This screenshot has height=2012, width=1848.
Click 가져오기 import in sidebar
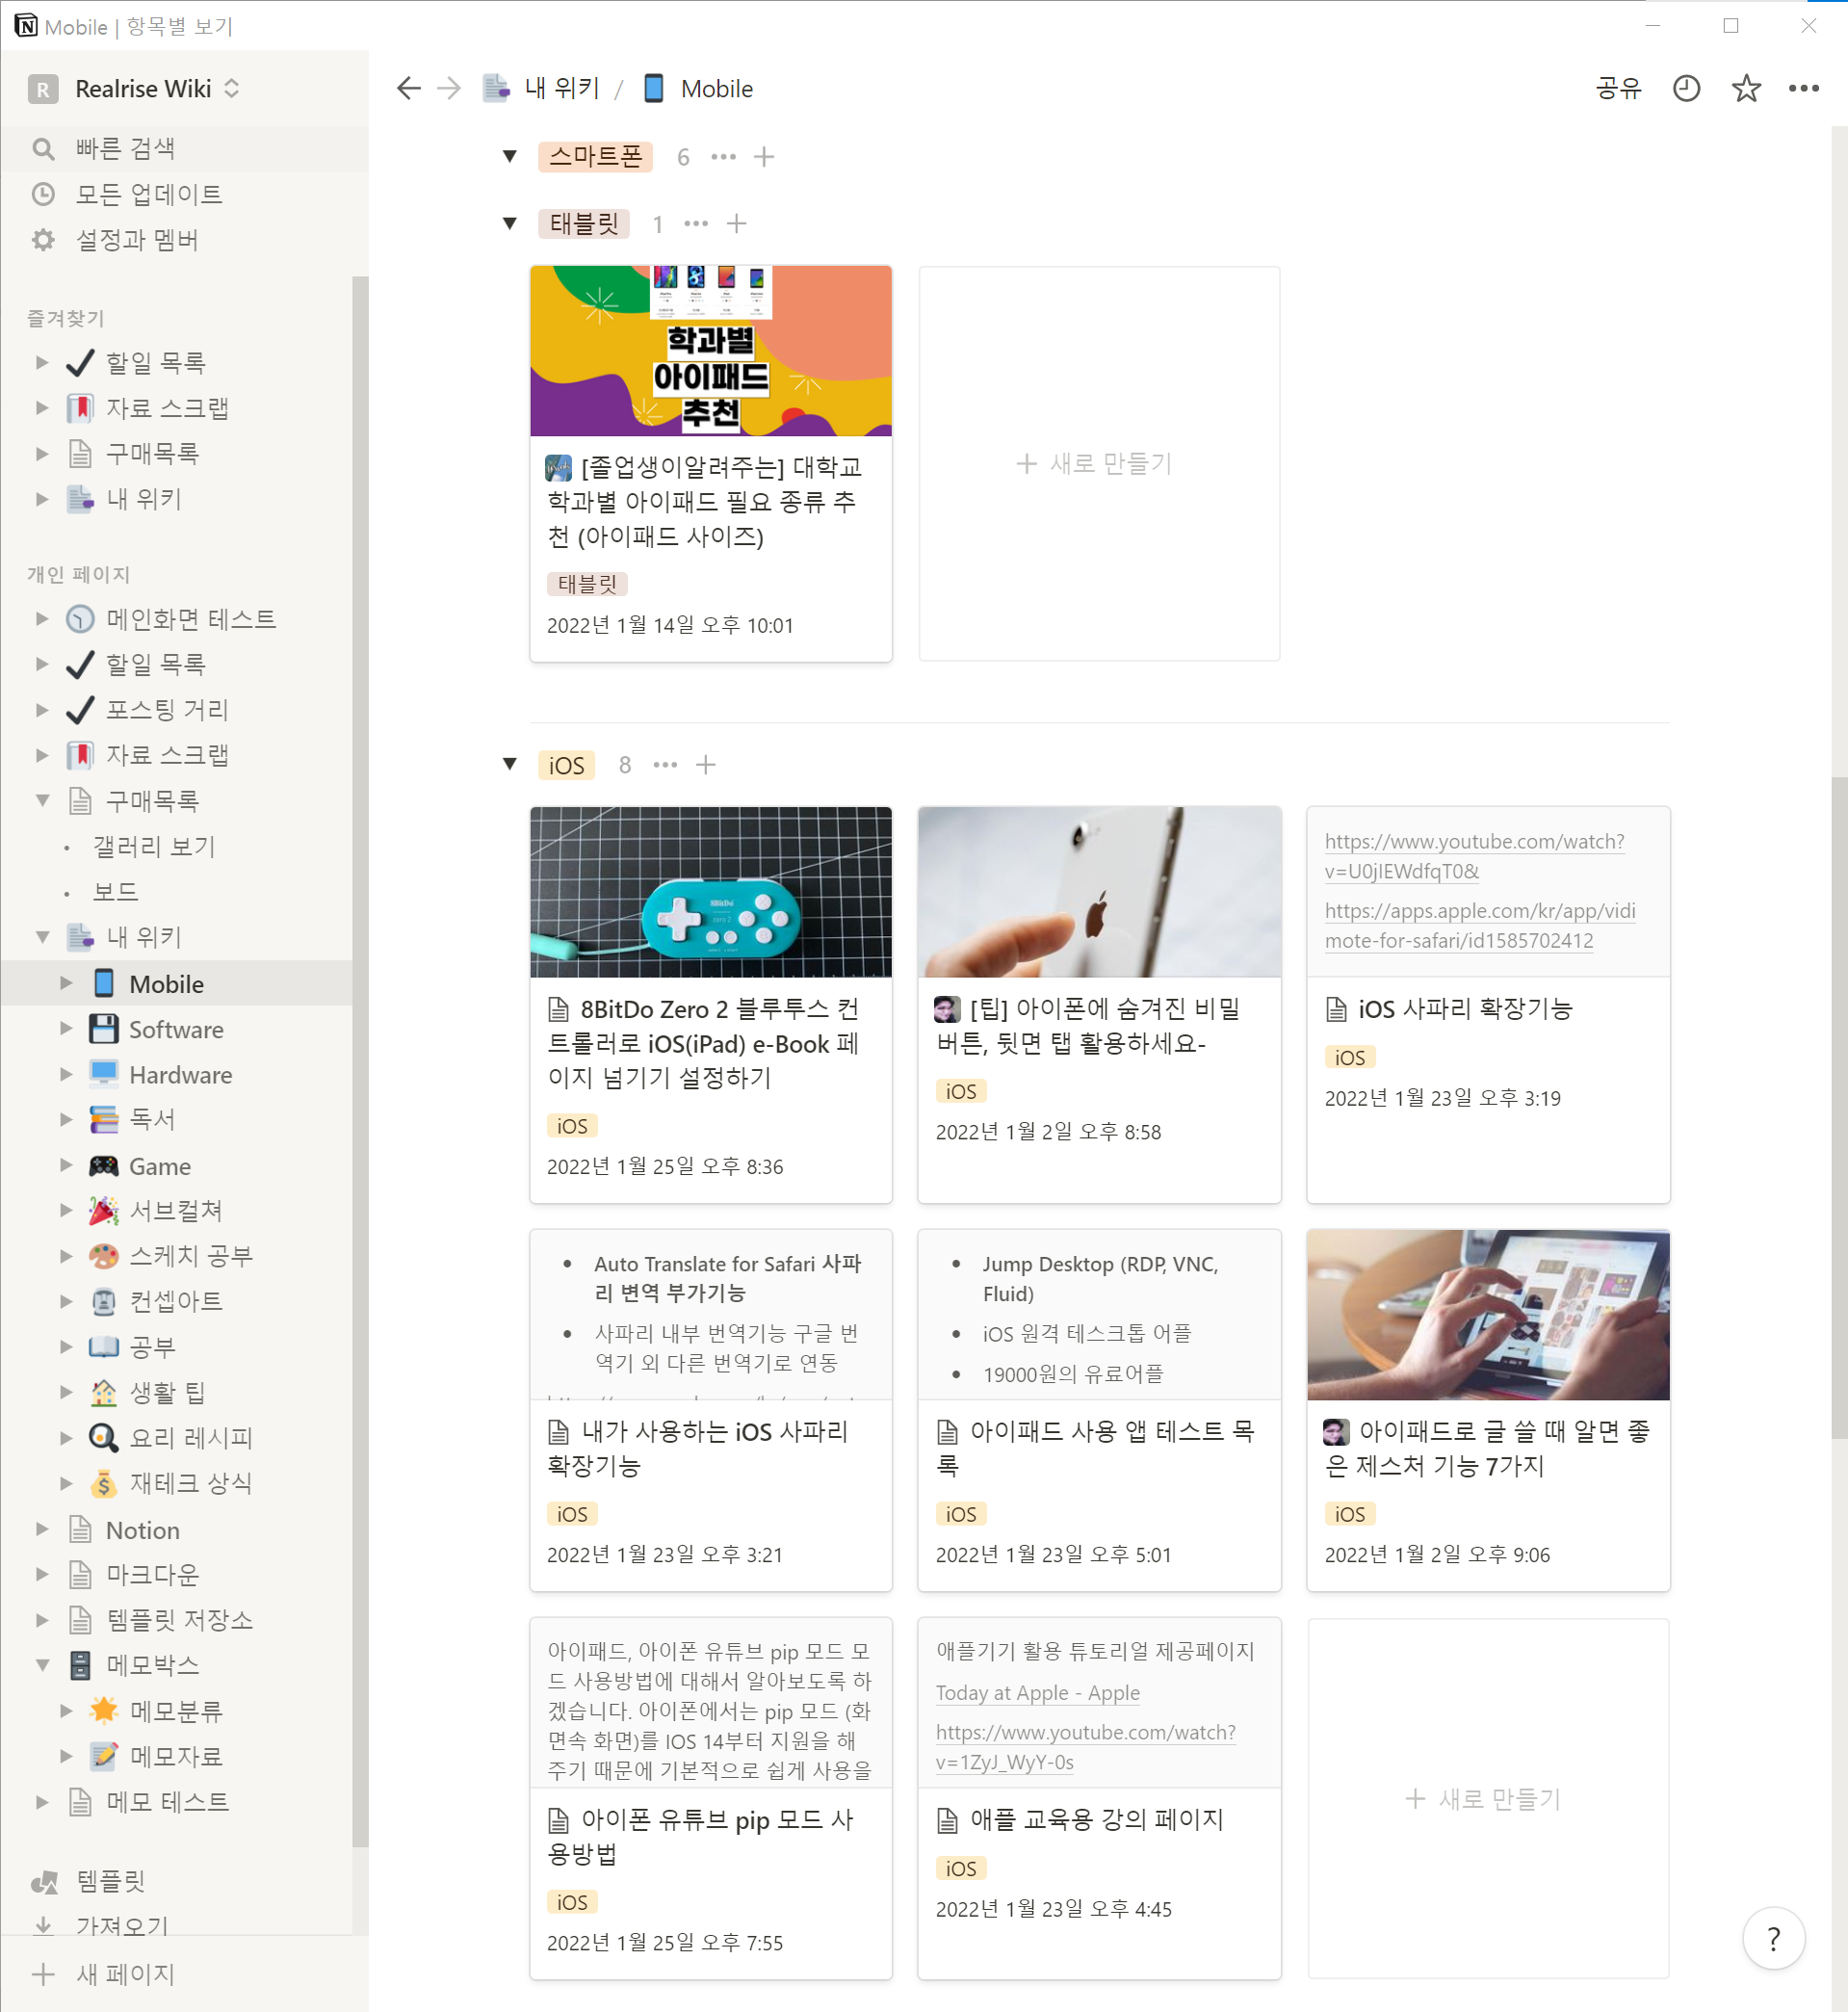click(176, 1925)
